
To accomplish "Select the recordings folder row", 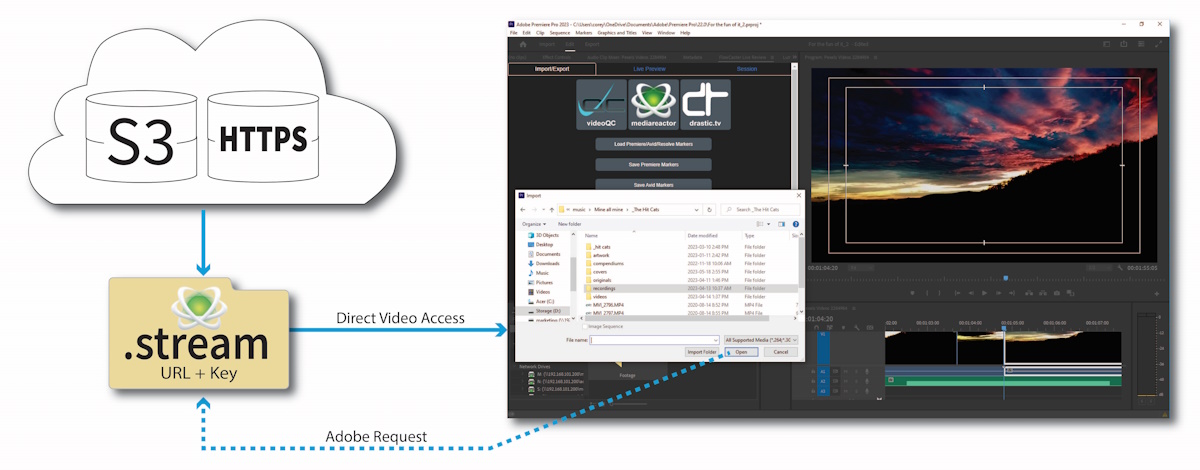I will click(689, 288).
